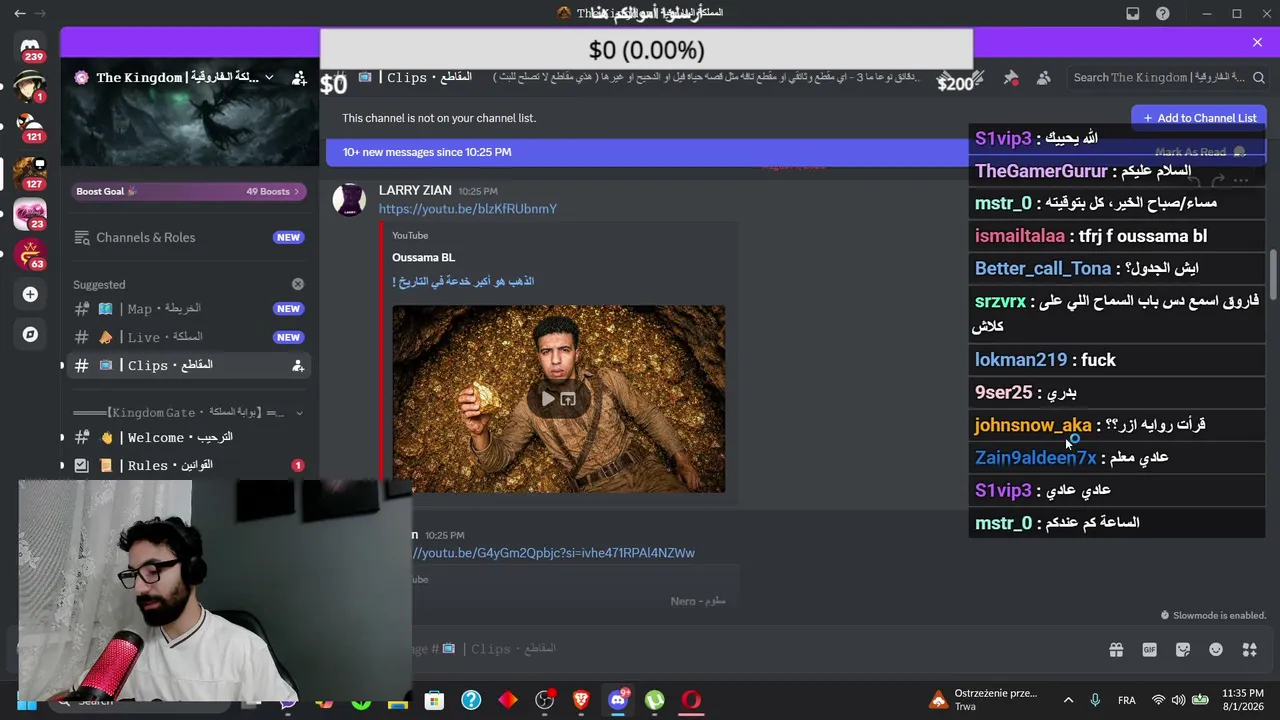
Task: Open the sticker picker
Action: point(1183,650)
